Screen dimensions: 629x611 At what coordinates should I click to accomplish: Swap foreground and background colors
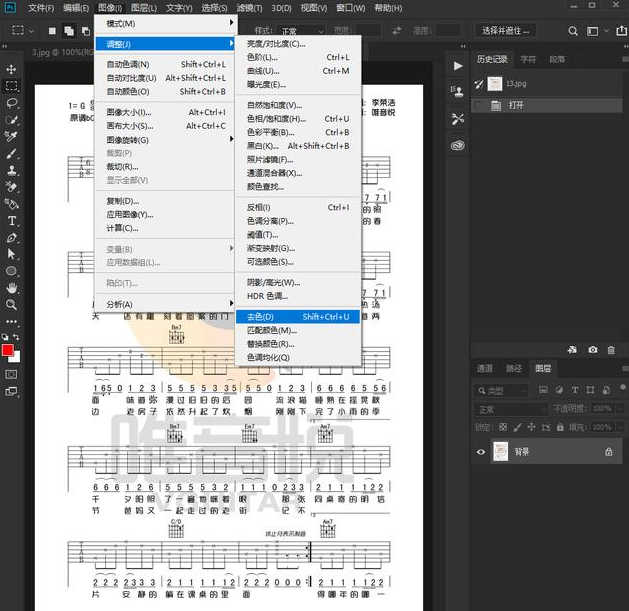pyautogui.click(x=16, y=337)
